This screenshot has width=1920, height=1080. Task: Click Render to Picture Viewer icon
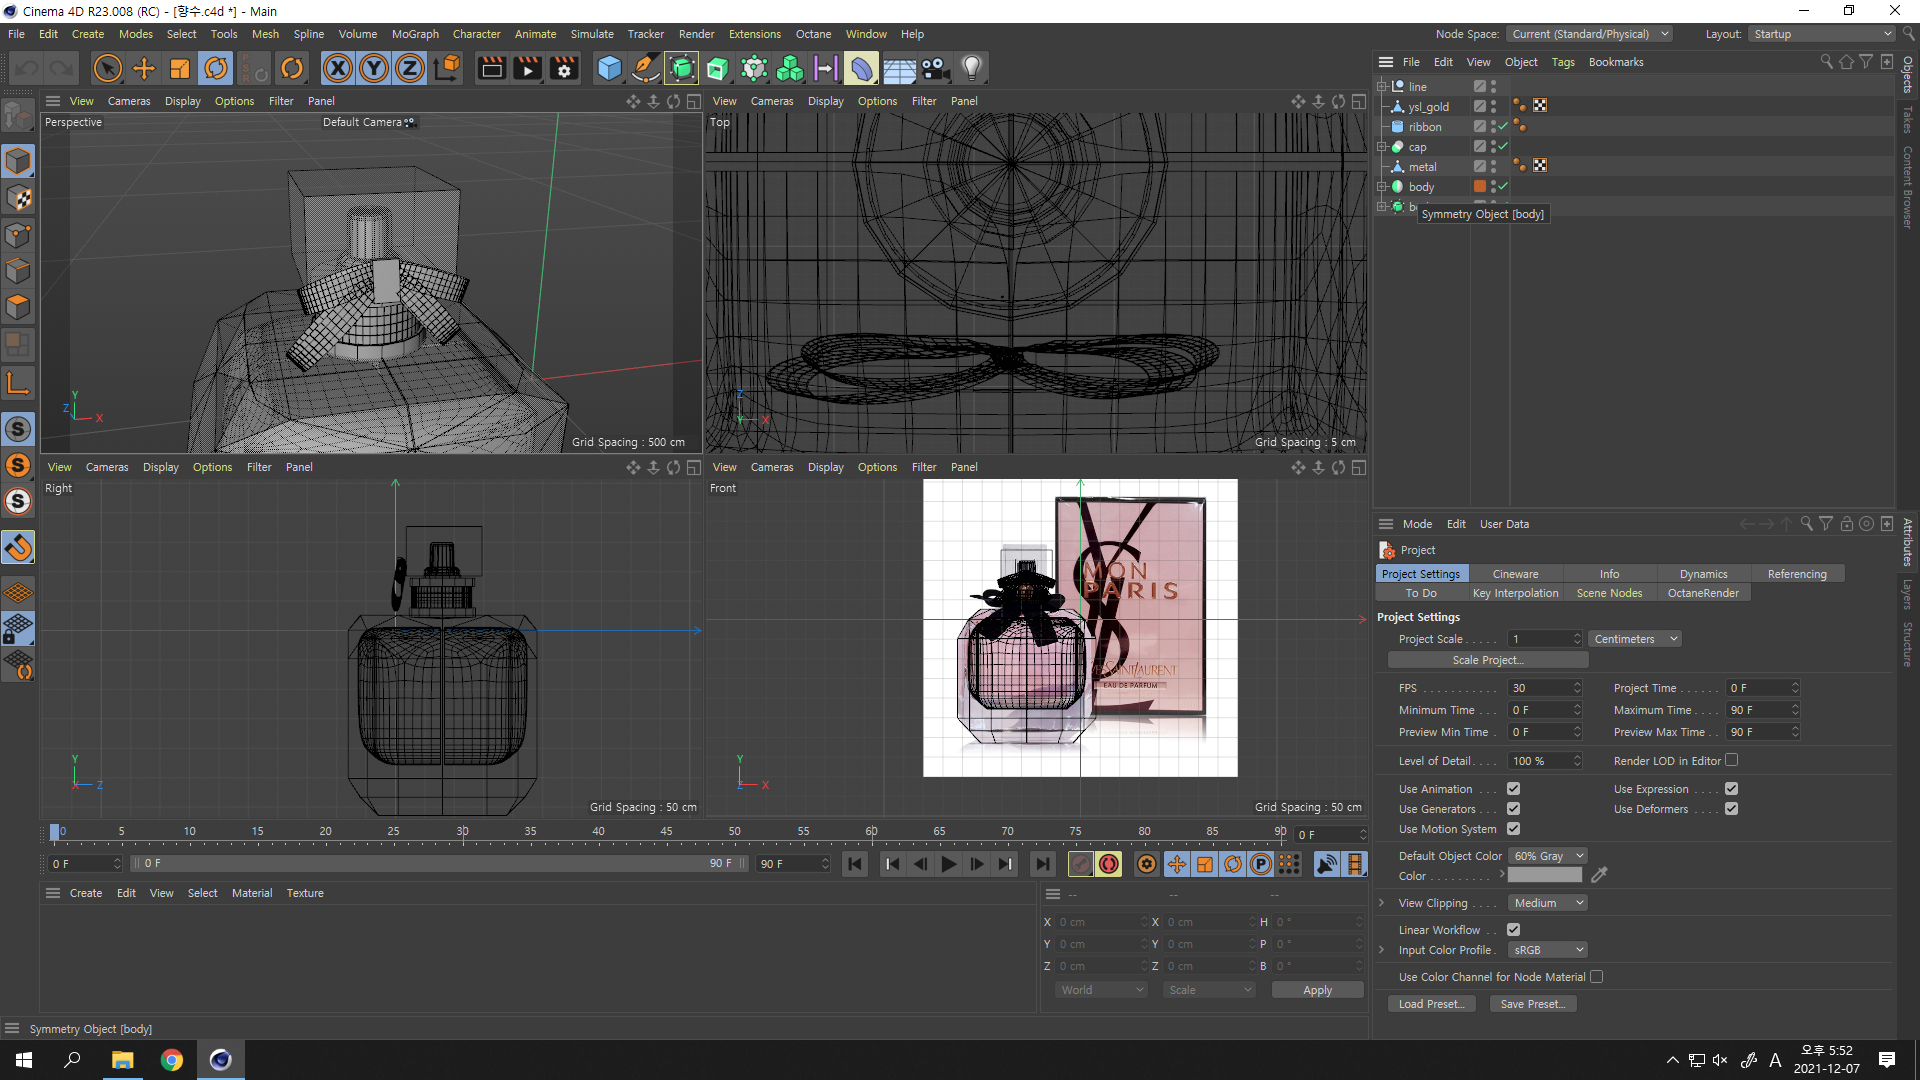(528, 68)
